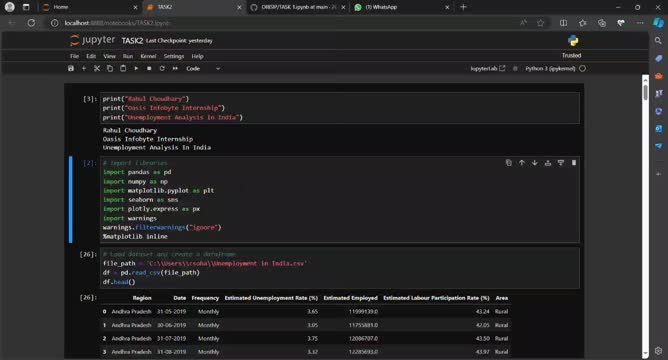Viewport: 668px width, 360px height.
Task: Duplicate the active cell using cell toolbar
Action: (509, 163)
